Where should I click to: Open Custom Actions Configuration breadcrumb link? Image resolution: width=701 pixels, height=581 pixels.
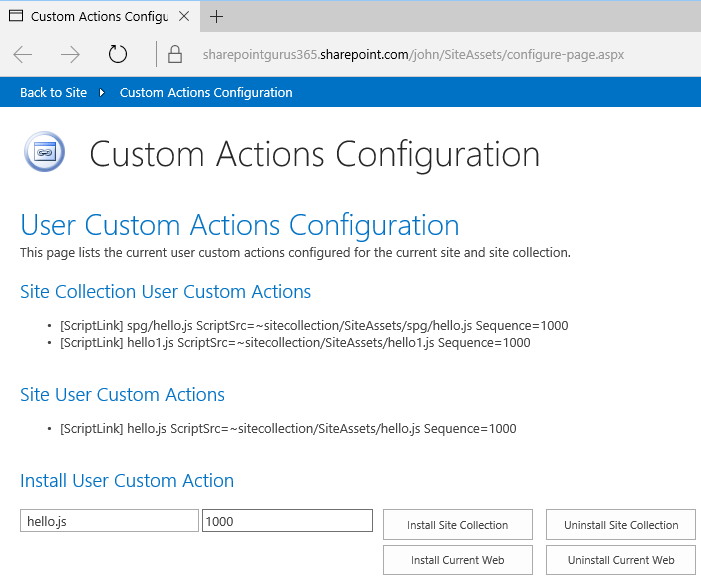206,93
